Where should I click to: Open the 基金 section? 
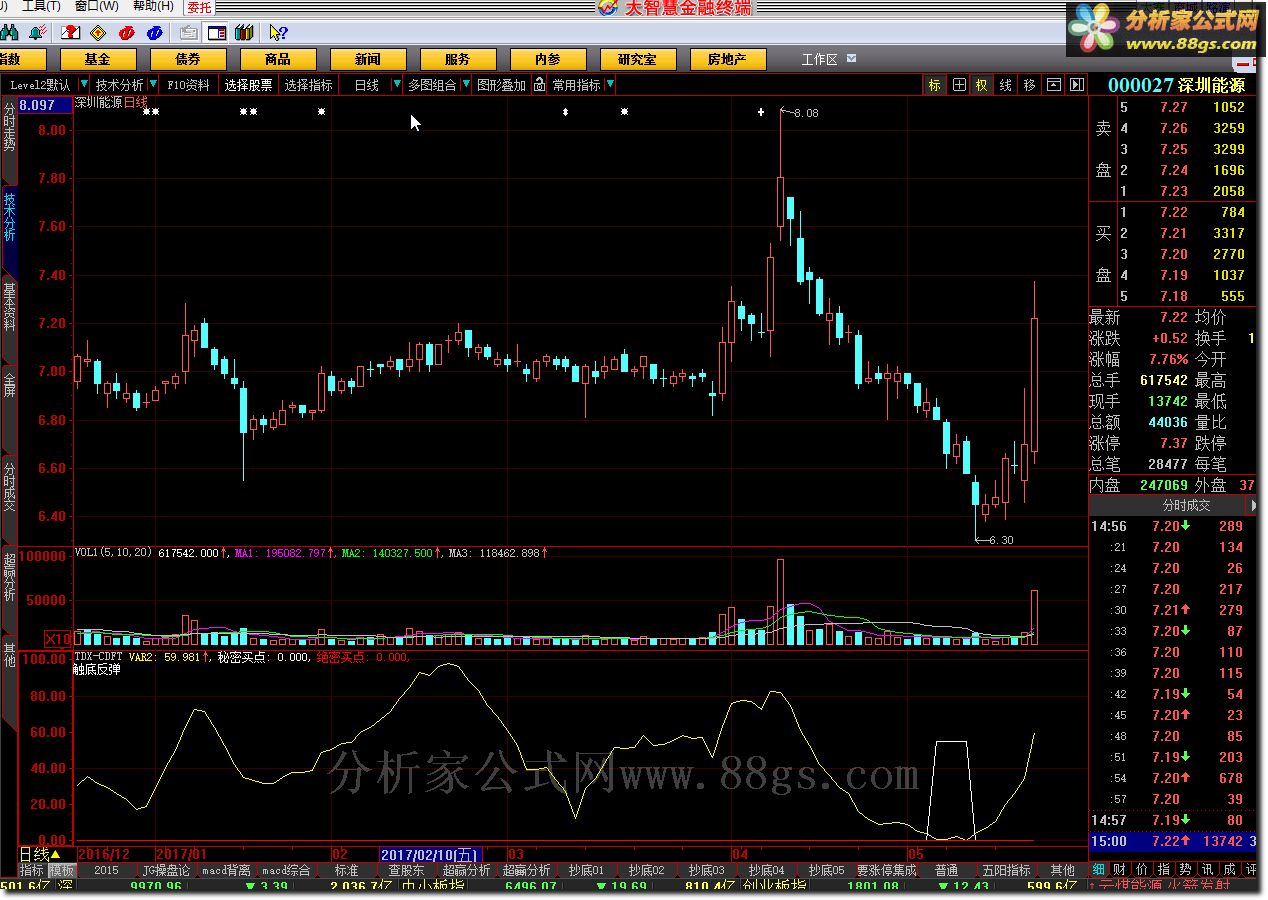(x=97, y=59)
